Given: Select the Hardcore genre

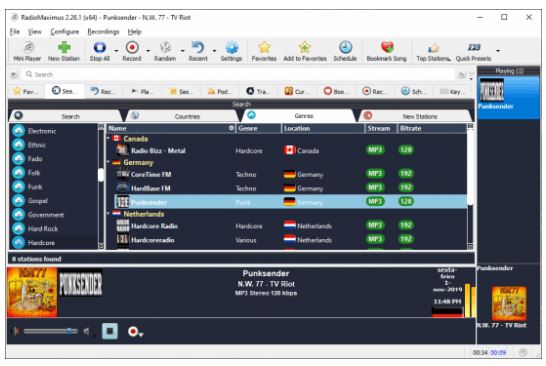Looking at the screenshot, I should click(54, 242).
